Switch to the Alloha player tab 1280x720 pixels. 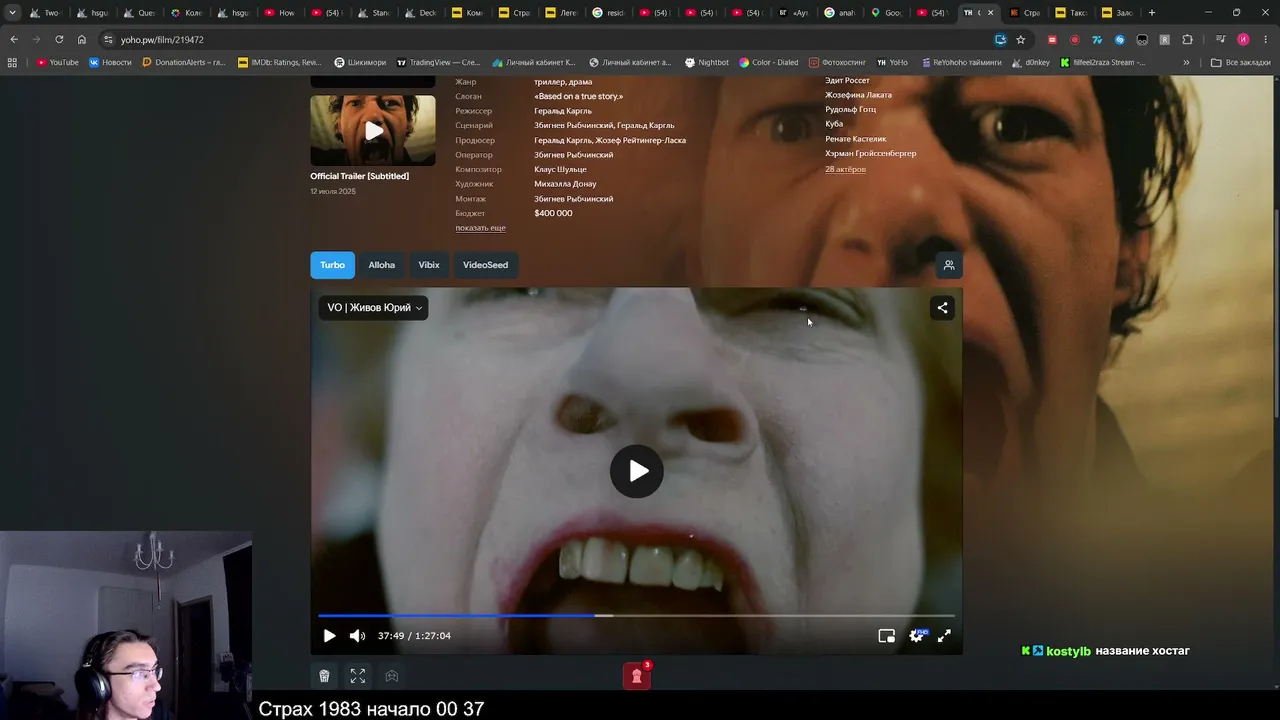[x=381, y=265]
